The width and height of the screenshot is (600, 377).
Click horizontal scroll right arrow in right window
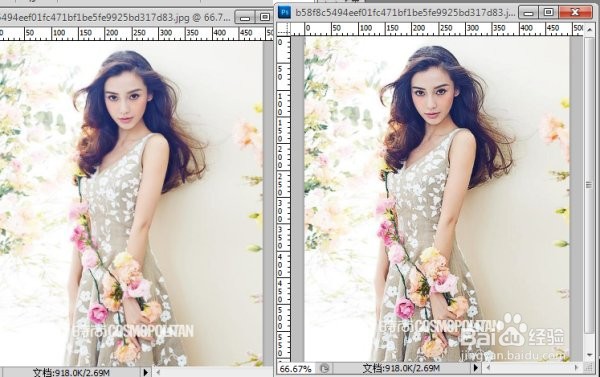pyautogui.click(x=577, y=368)
